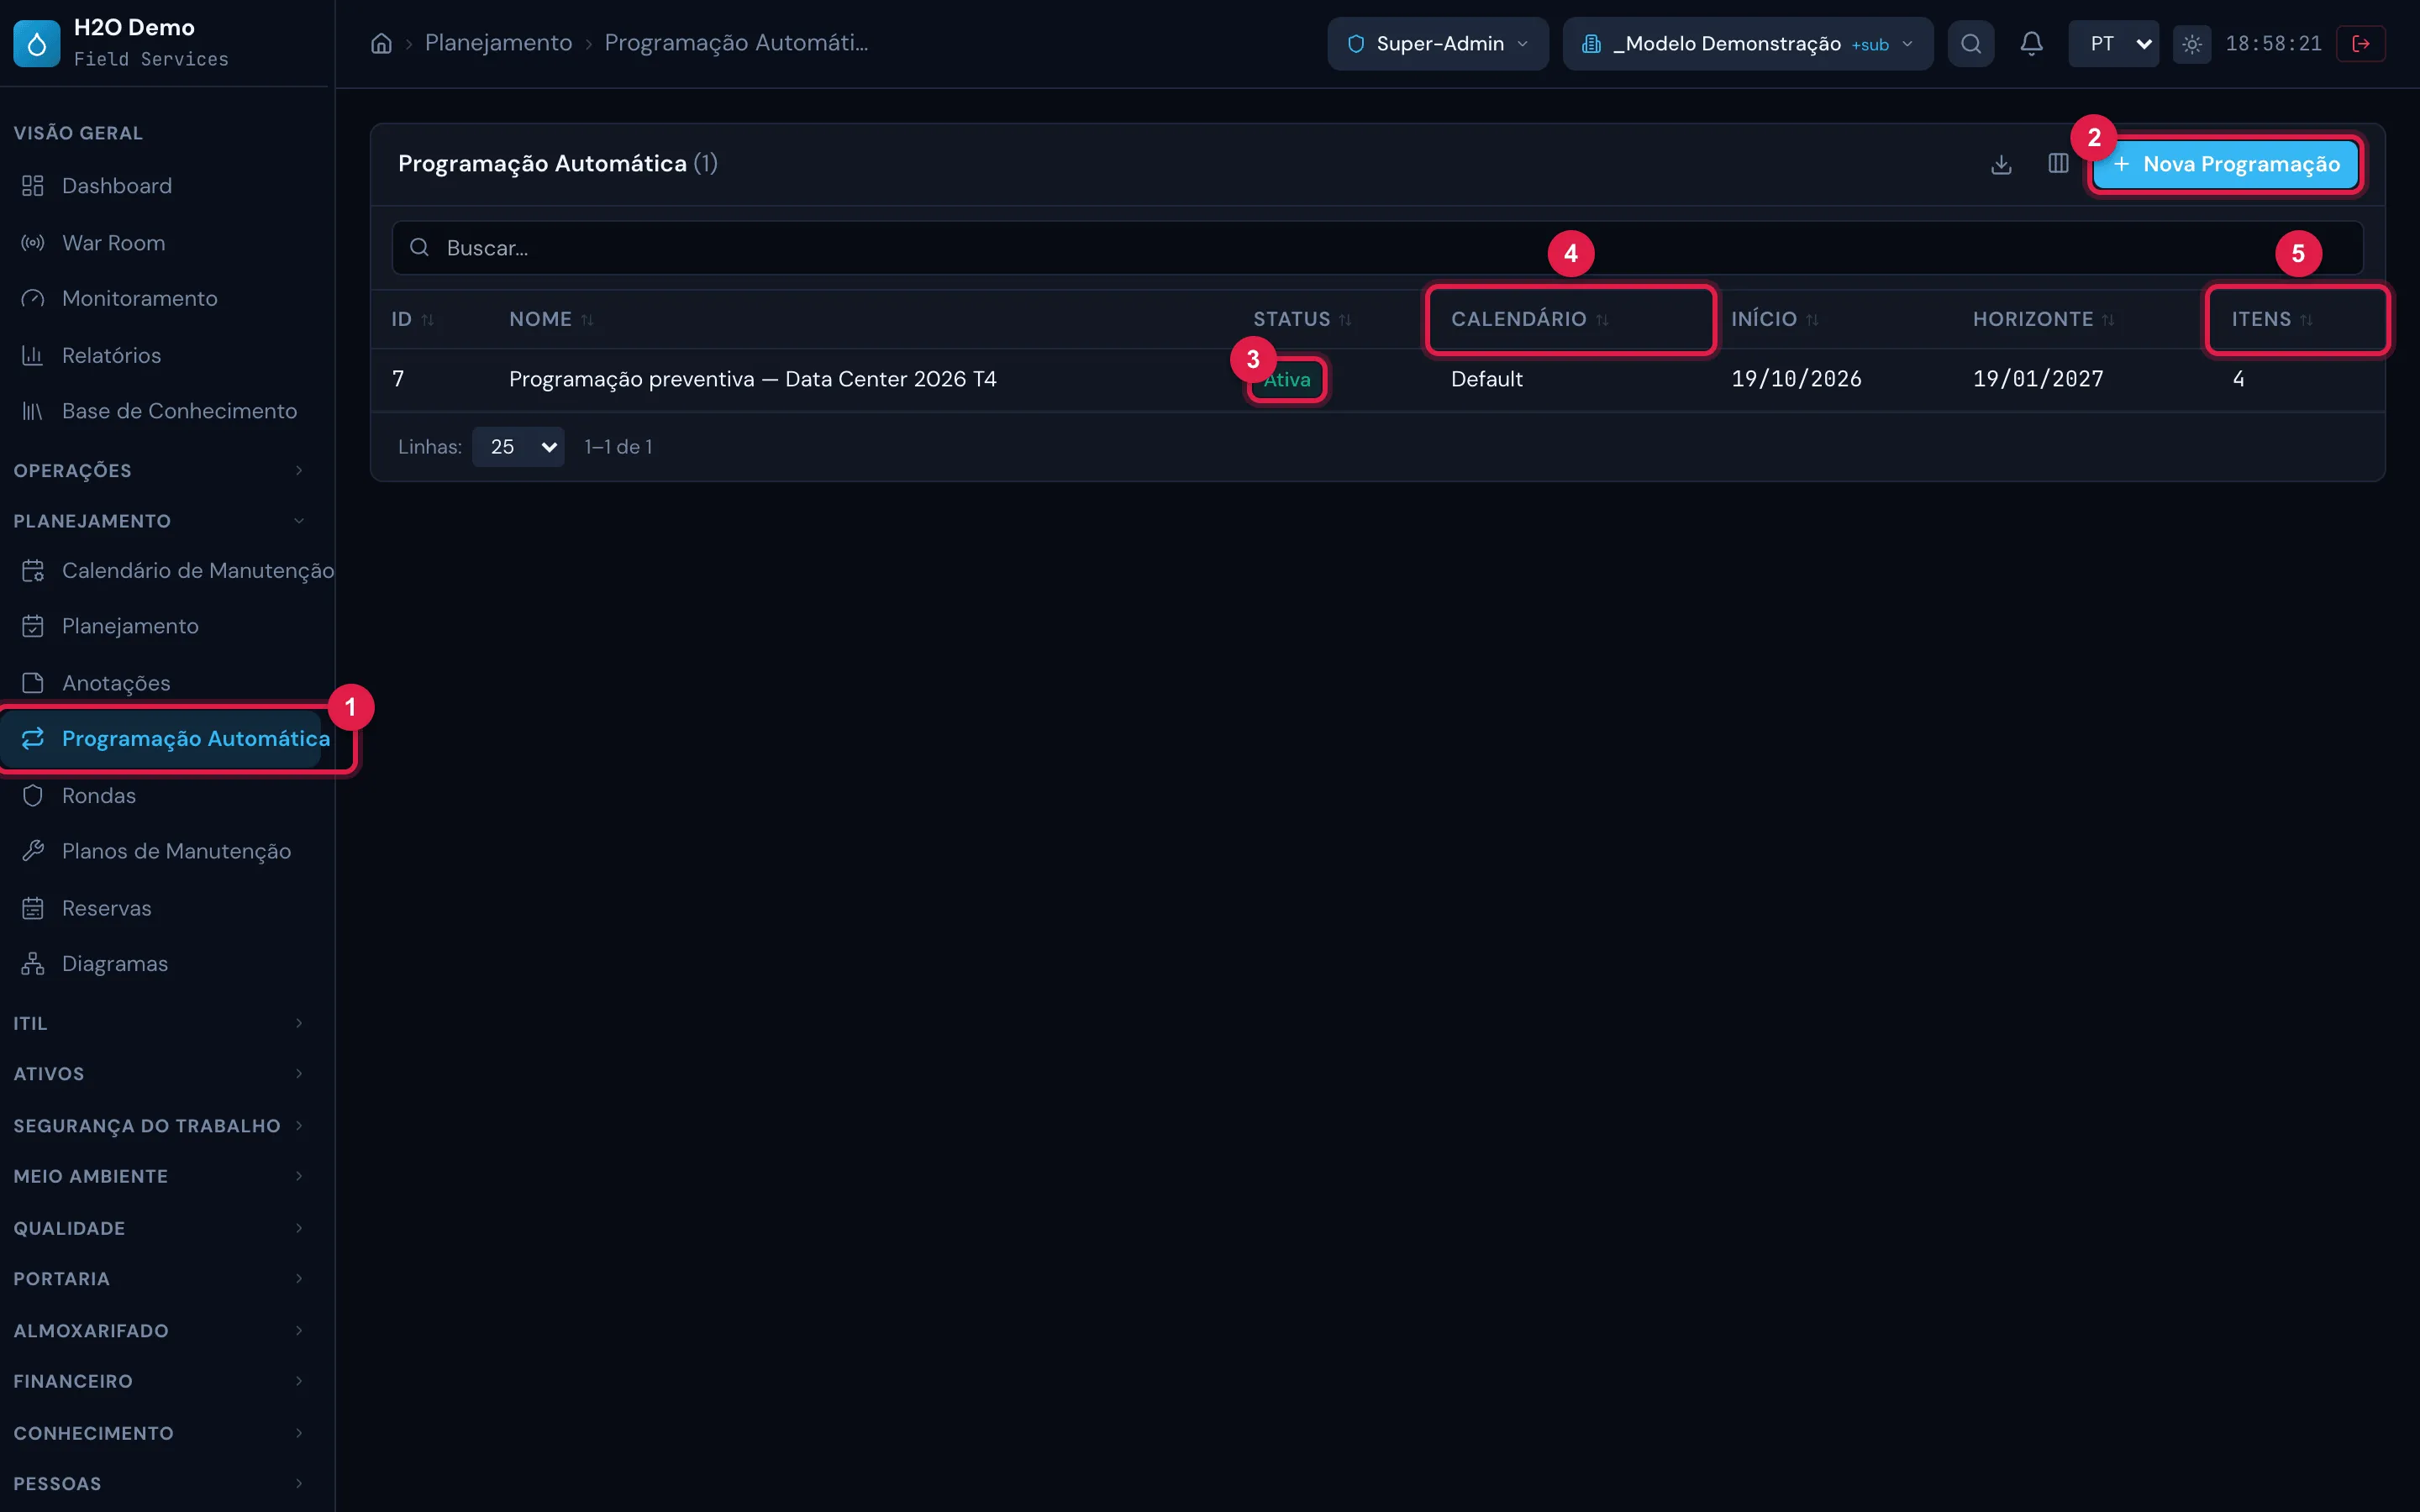Click Calendário de Manutenção calendar icon
The height and width of the screenshot is (1512, 2420).
coord(33,570)
